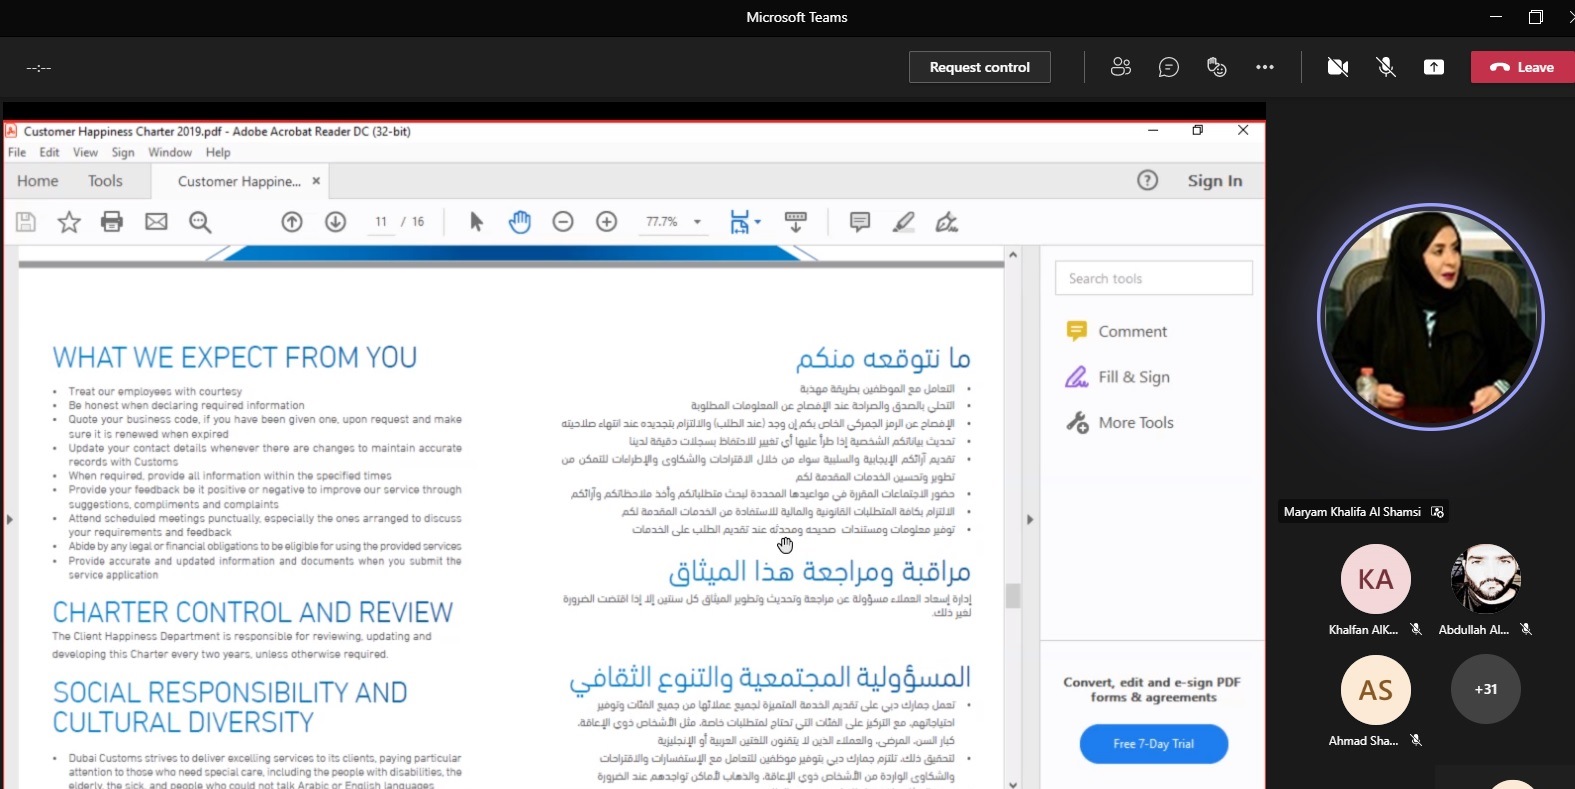Click the Acrobat find text magnifier icon

(200, 222)
